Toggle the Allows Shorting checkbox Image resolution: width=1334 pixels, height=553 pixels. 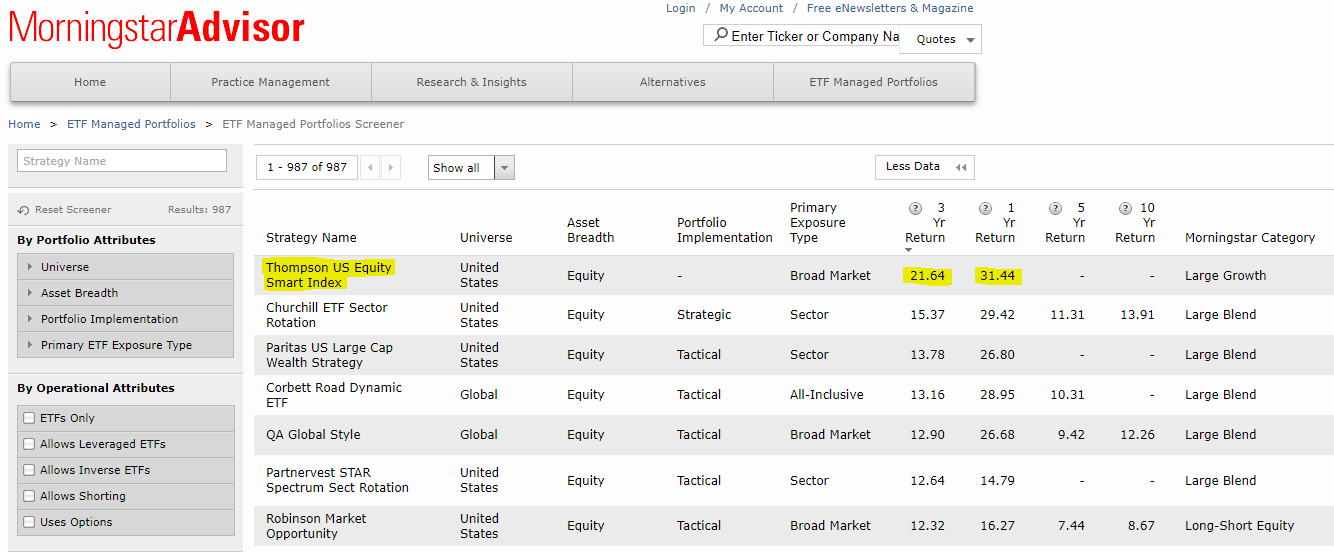(x=29, y=496)
